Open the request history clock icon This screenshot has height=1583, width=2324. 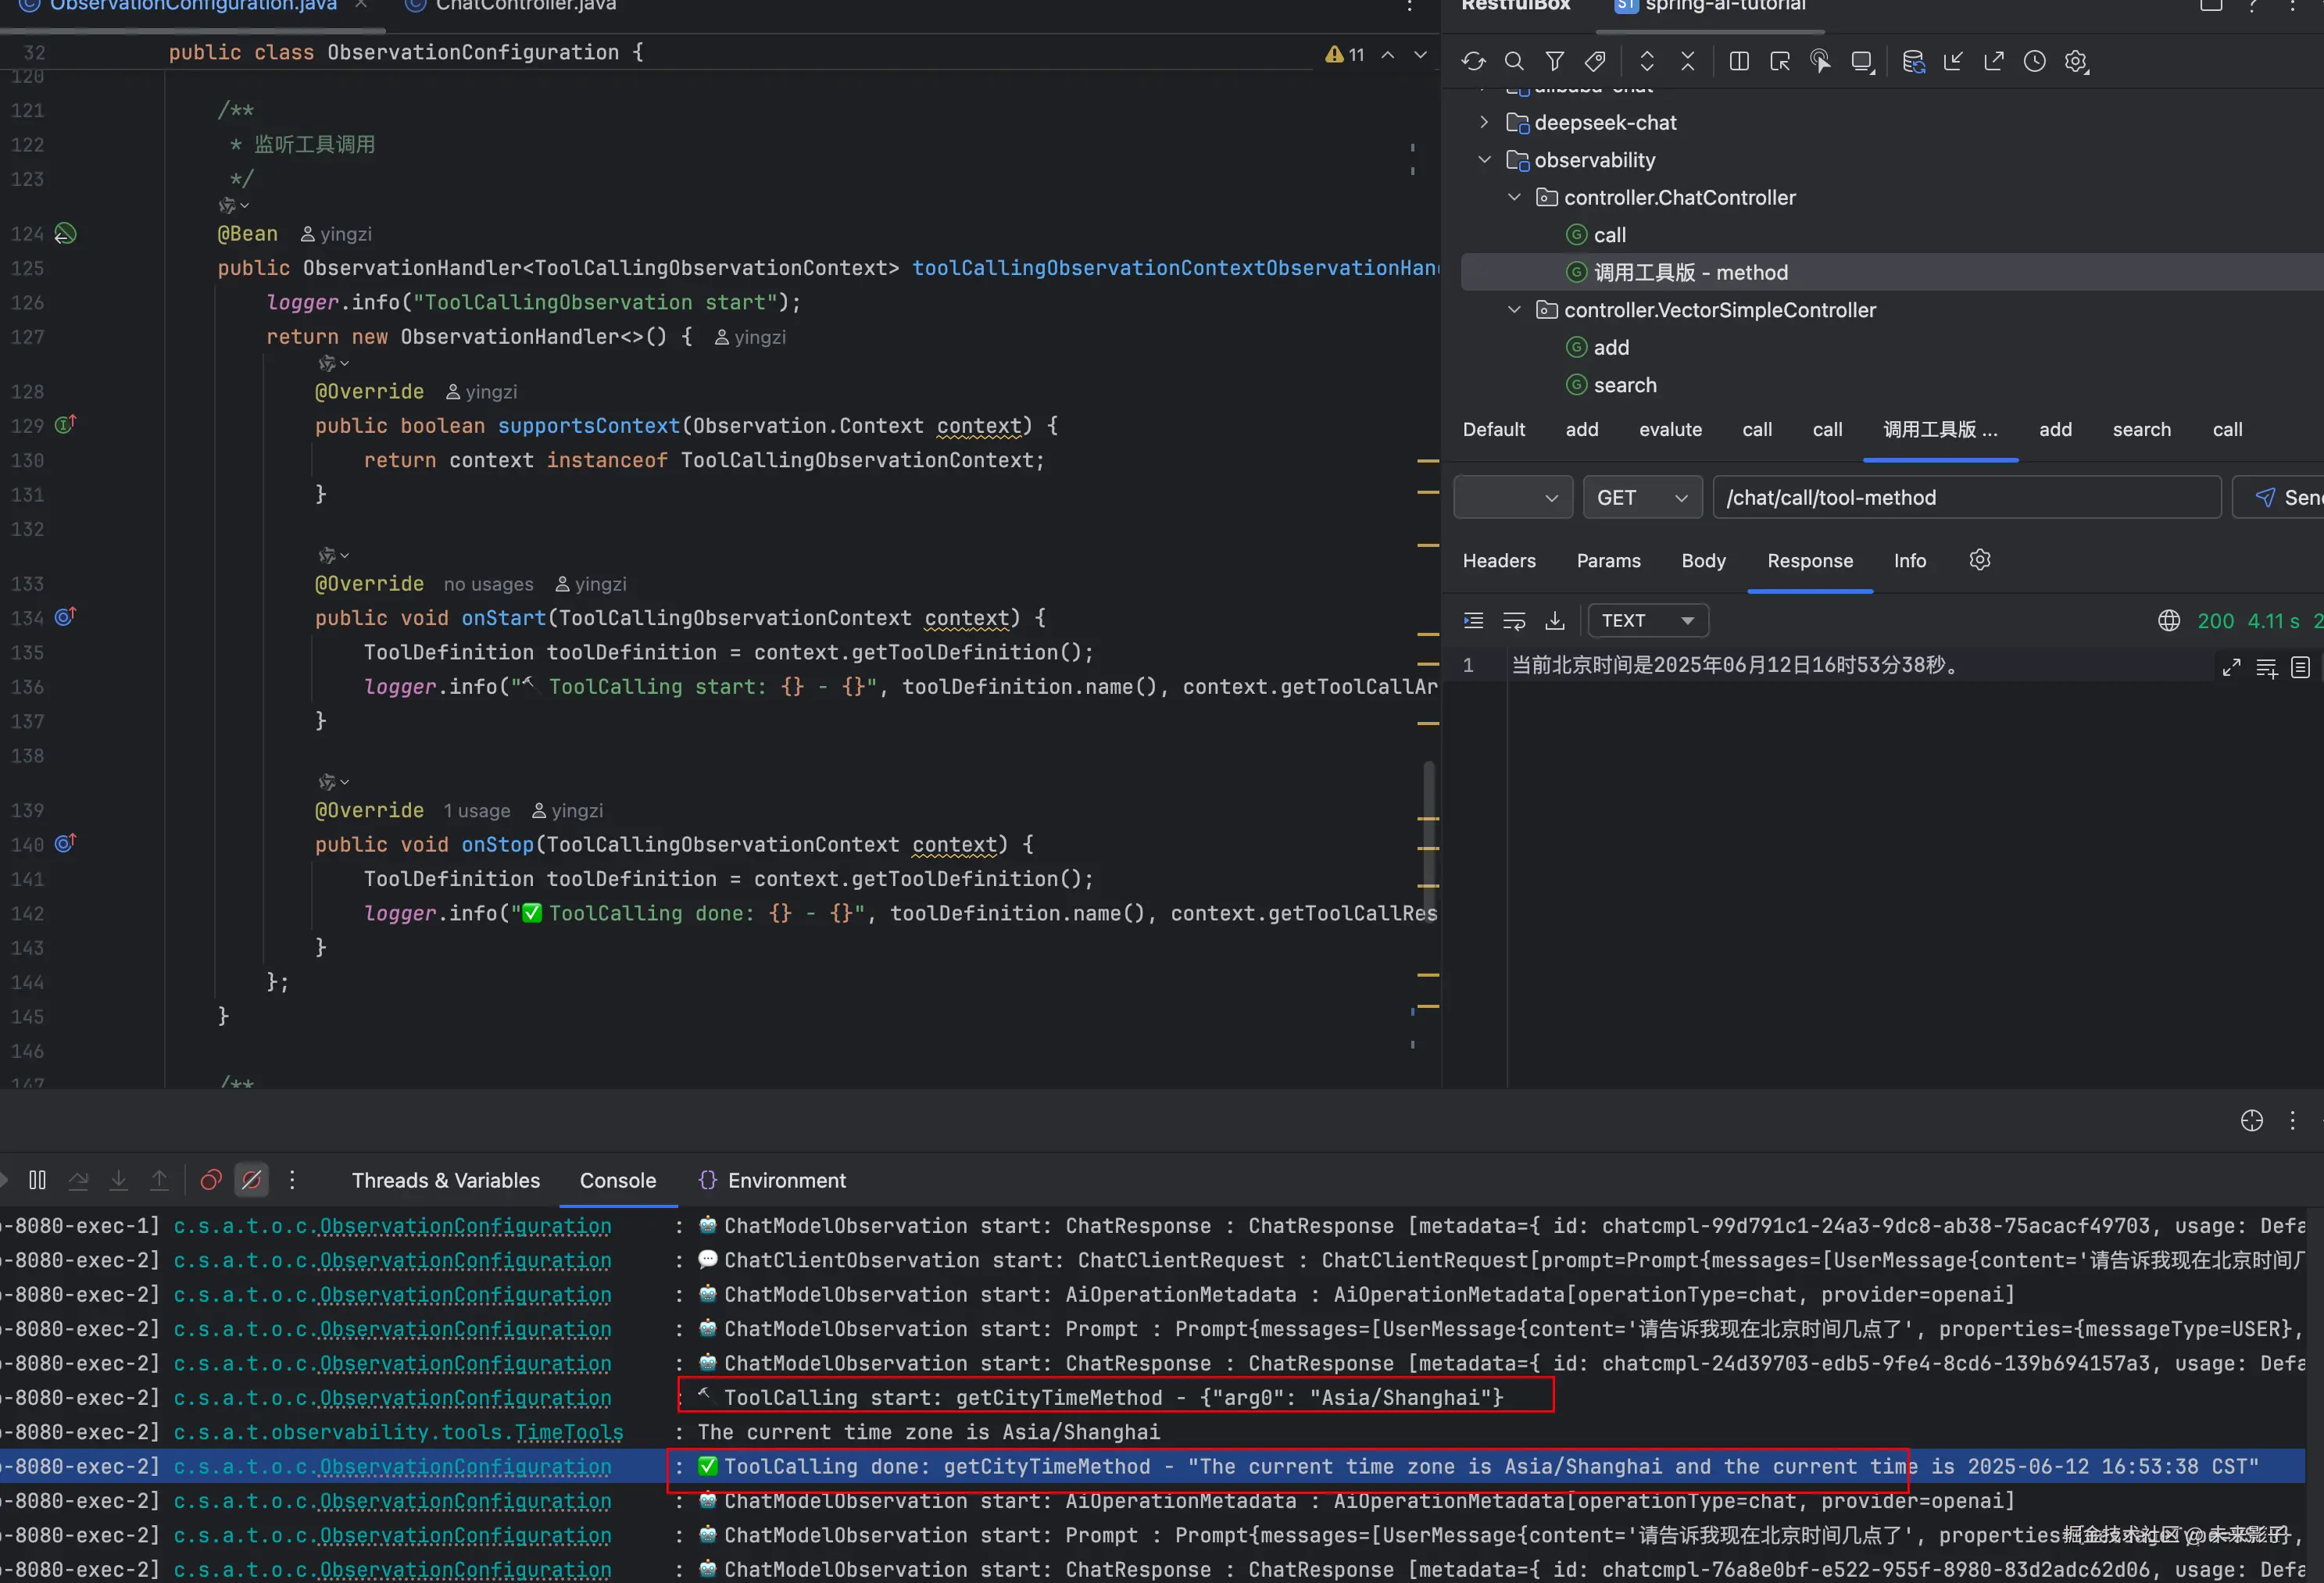pos(2034,61)
